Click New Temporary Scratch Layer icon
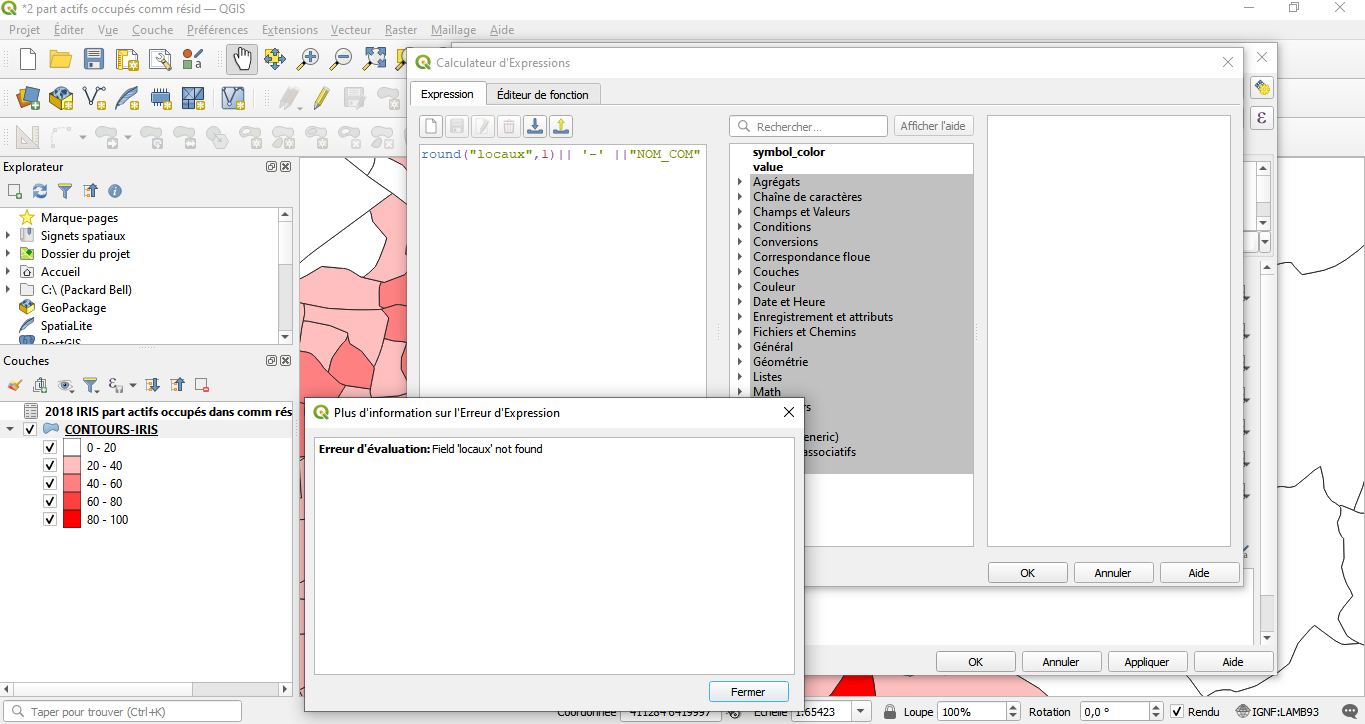Screen dimensions: 1365x724 [160, 98]
